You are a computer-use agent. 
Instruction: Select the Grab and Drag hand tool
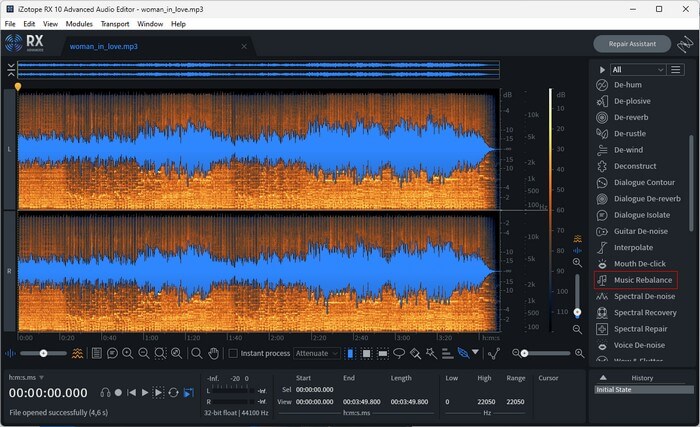(214, 354)
